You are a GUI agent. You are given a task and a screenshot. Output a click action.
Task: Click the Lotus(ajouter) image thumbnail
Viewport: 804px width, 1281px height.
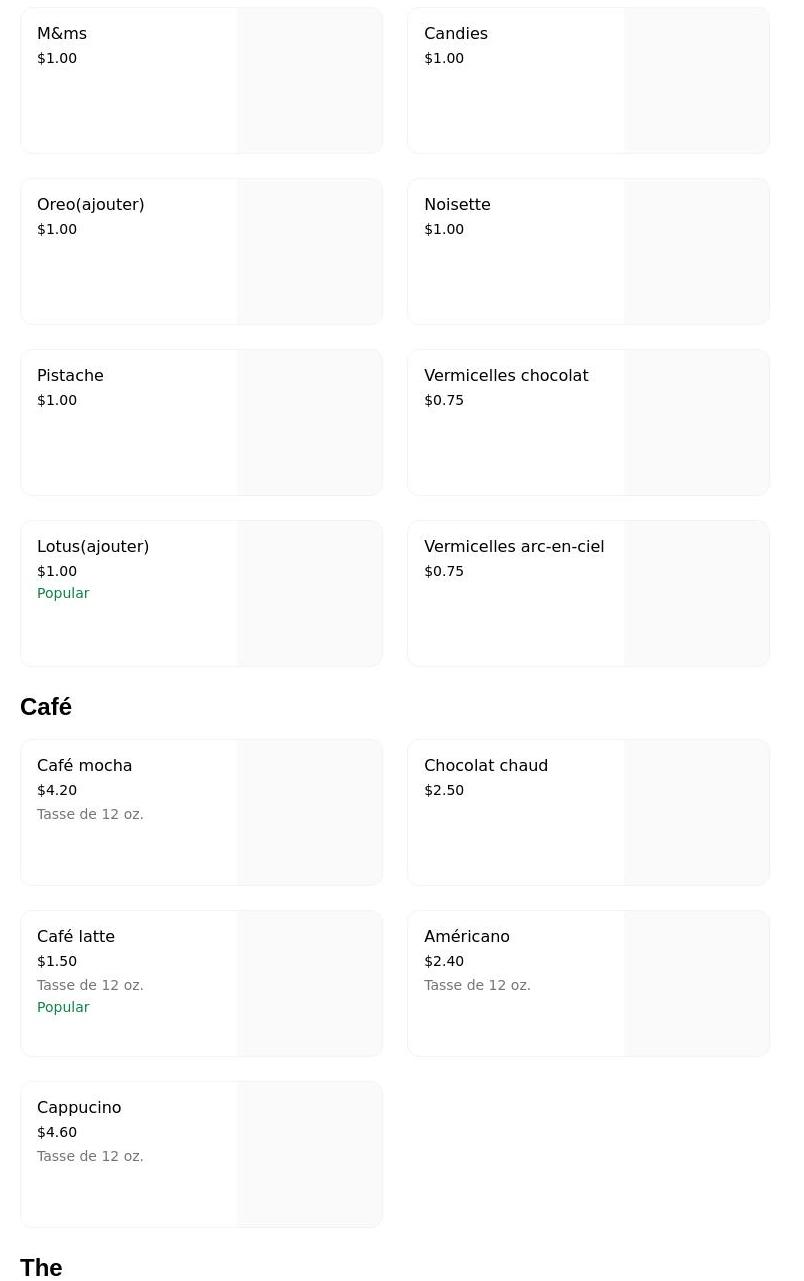coord(310,593)
